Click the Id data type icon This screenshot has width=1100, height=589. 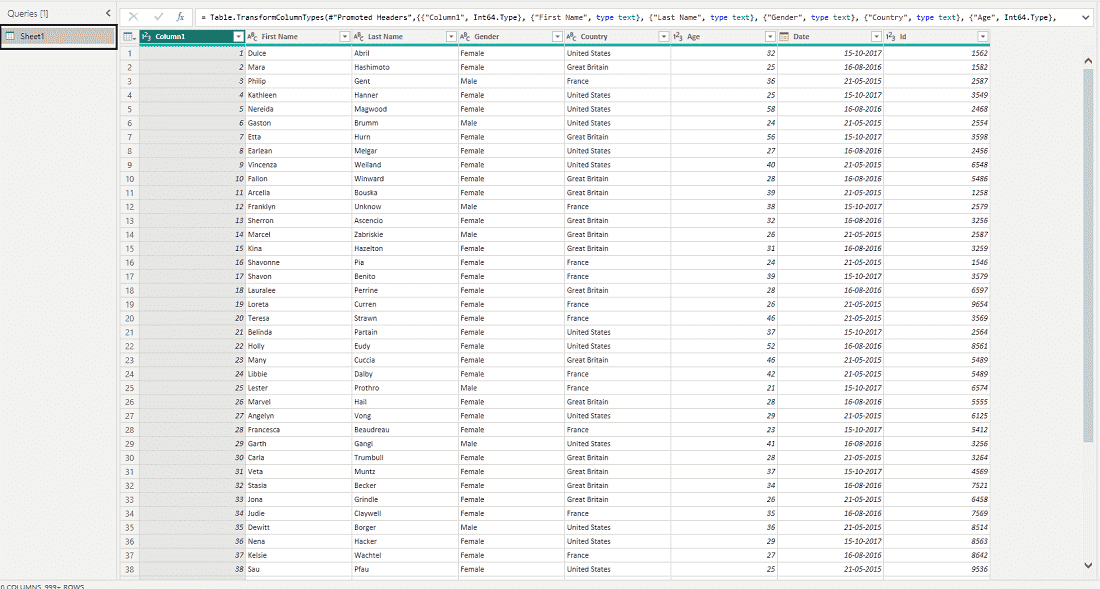click(890, 36)
